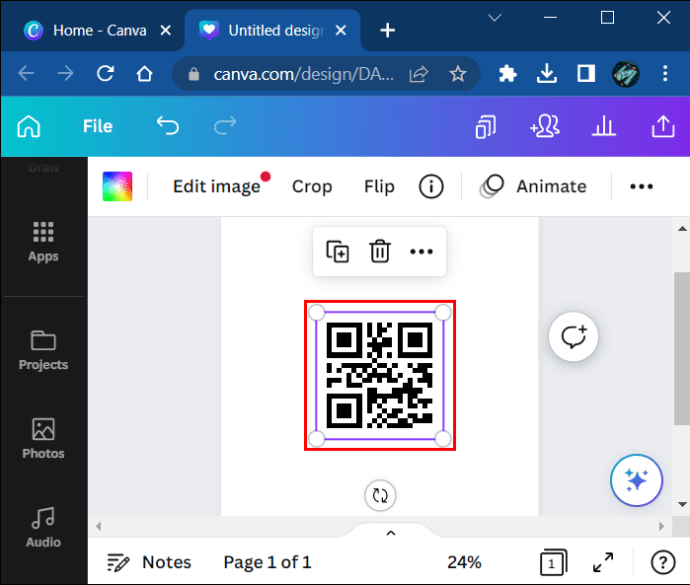The width and height of the screenshot is (690, 585).
Task: Enter fullscreen present mode
Action: click(603, 563)
